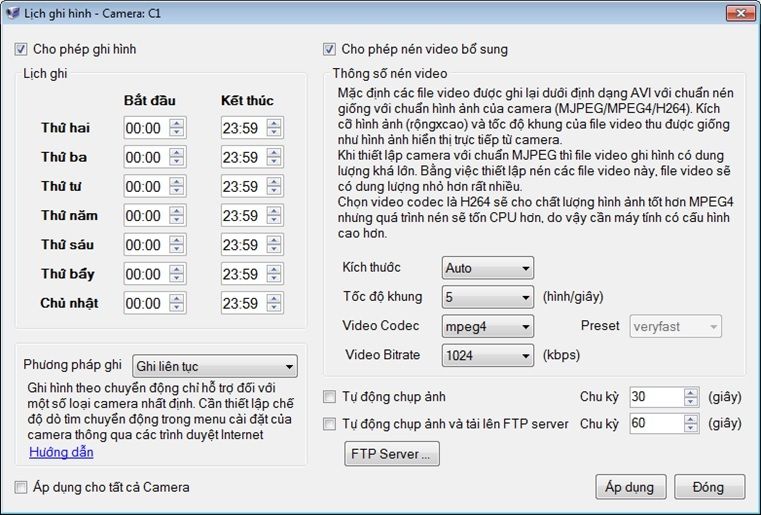Check Áp dụng cho tất cả Camera
The image size is (761, 515).
[21, 487]
